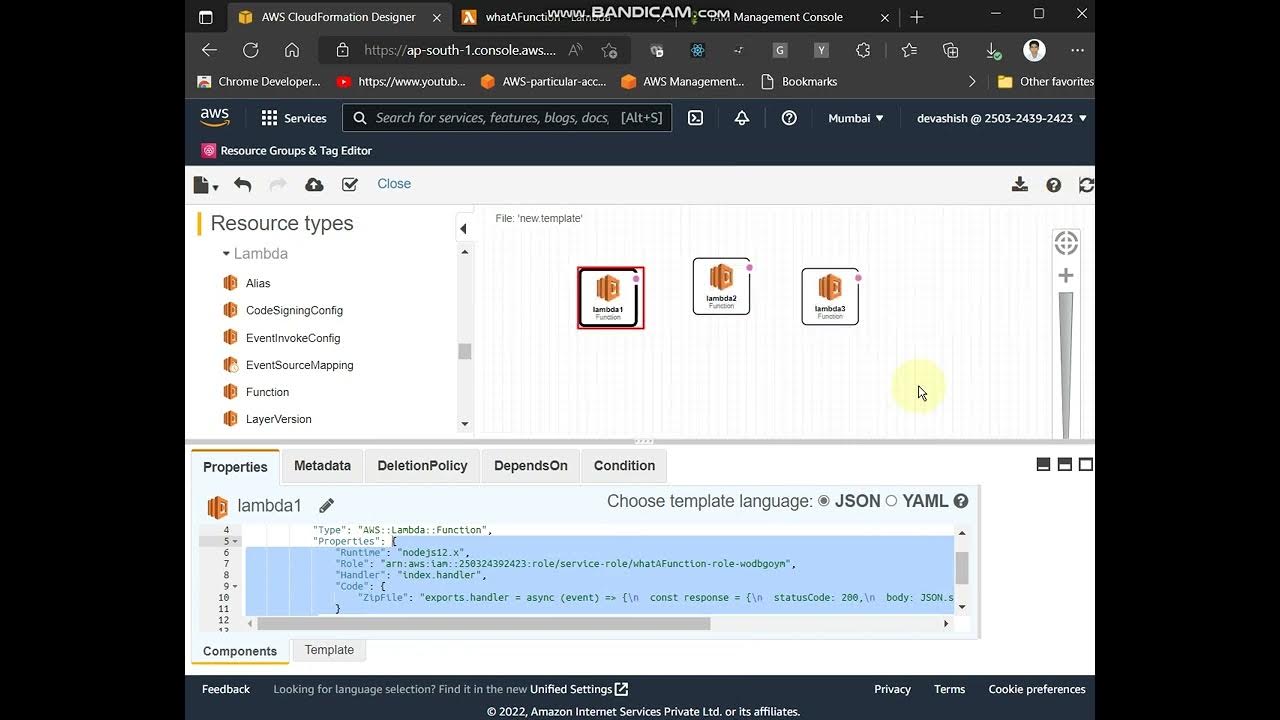Open the DeletionPolicy tab

422,466
